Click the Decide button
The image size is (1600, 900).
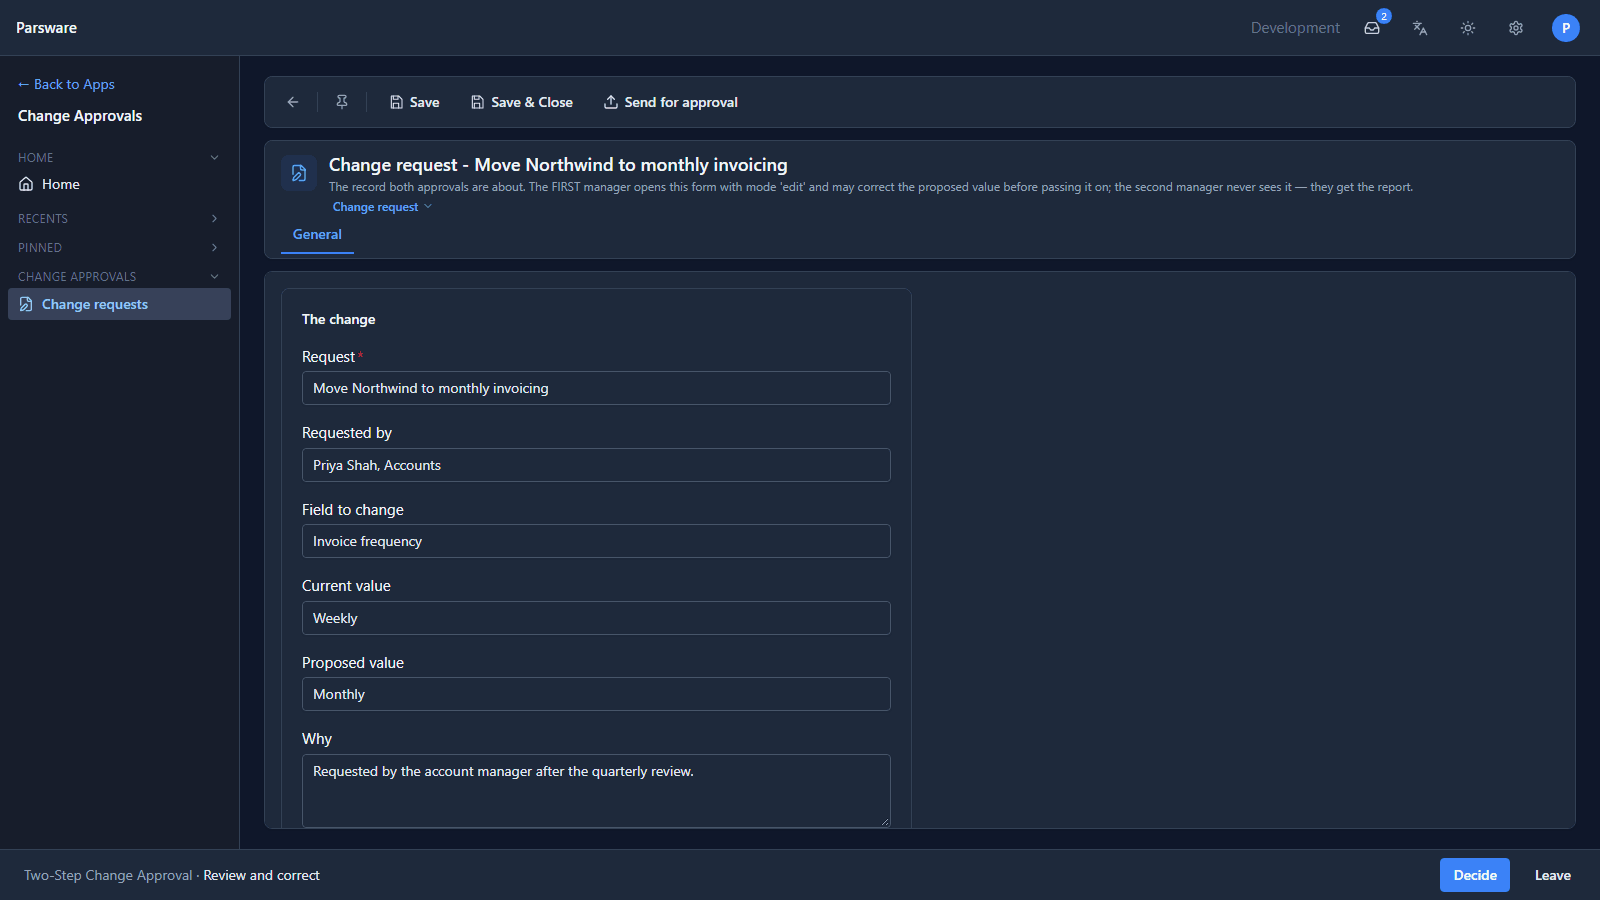1475,875
